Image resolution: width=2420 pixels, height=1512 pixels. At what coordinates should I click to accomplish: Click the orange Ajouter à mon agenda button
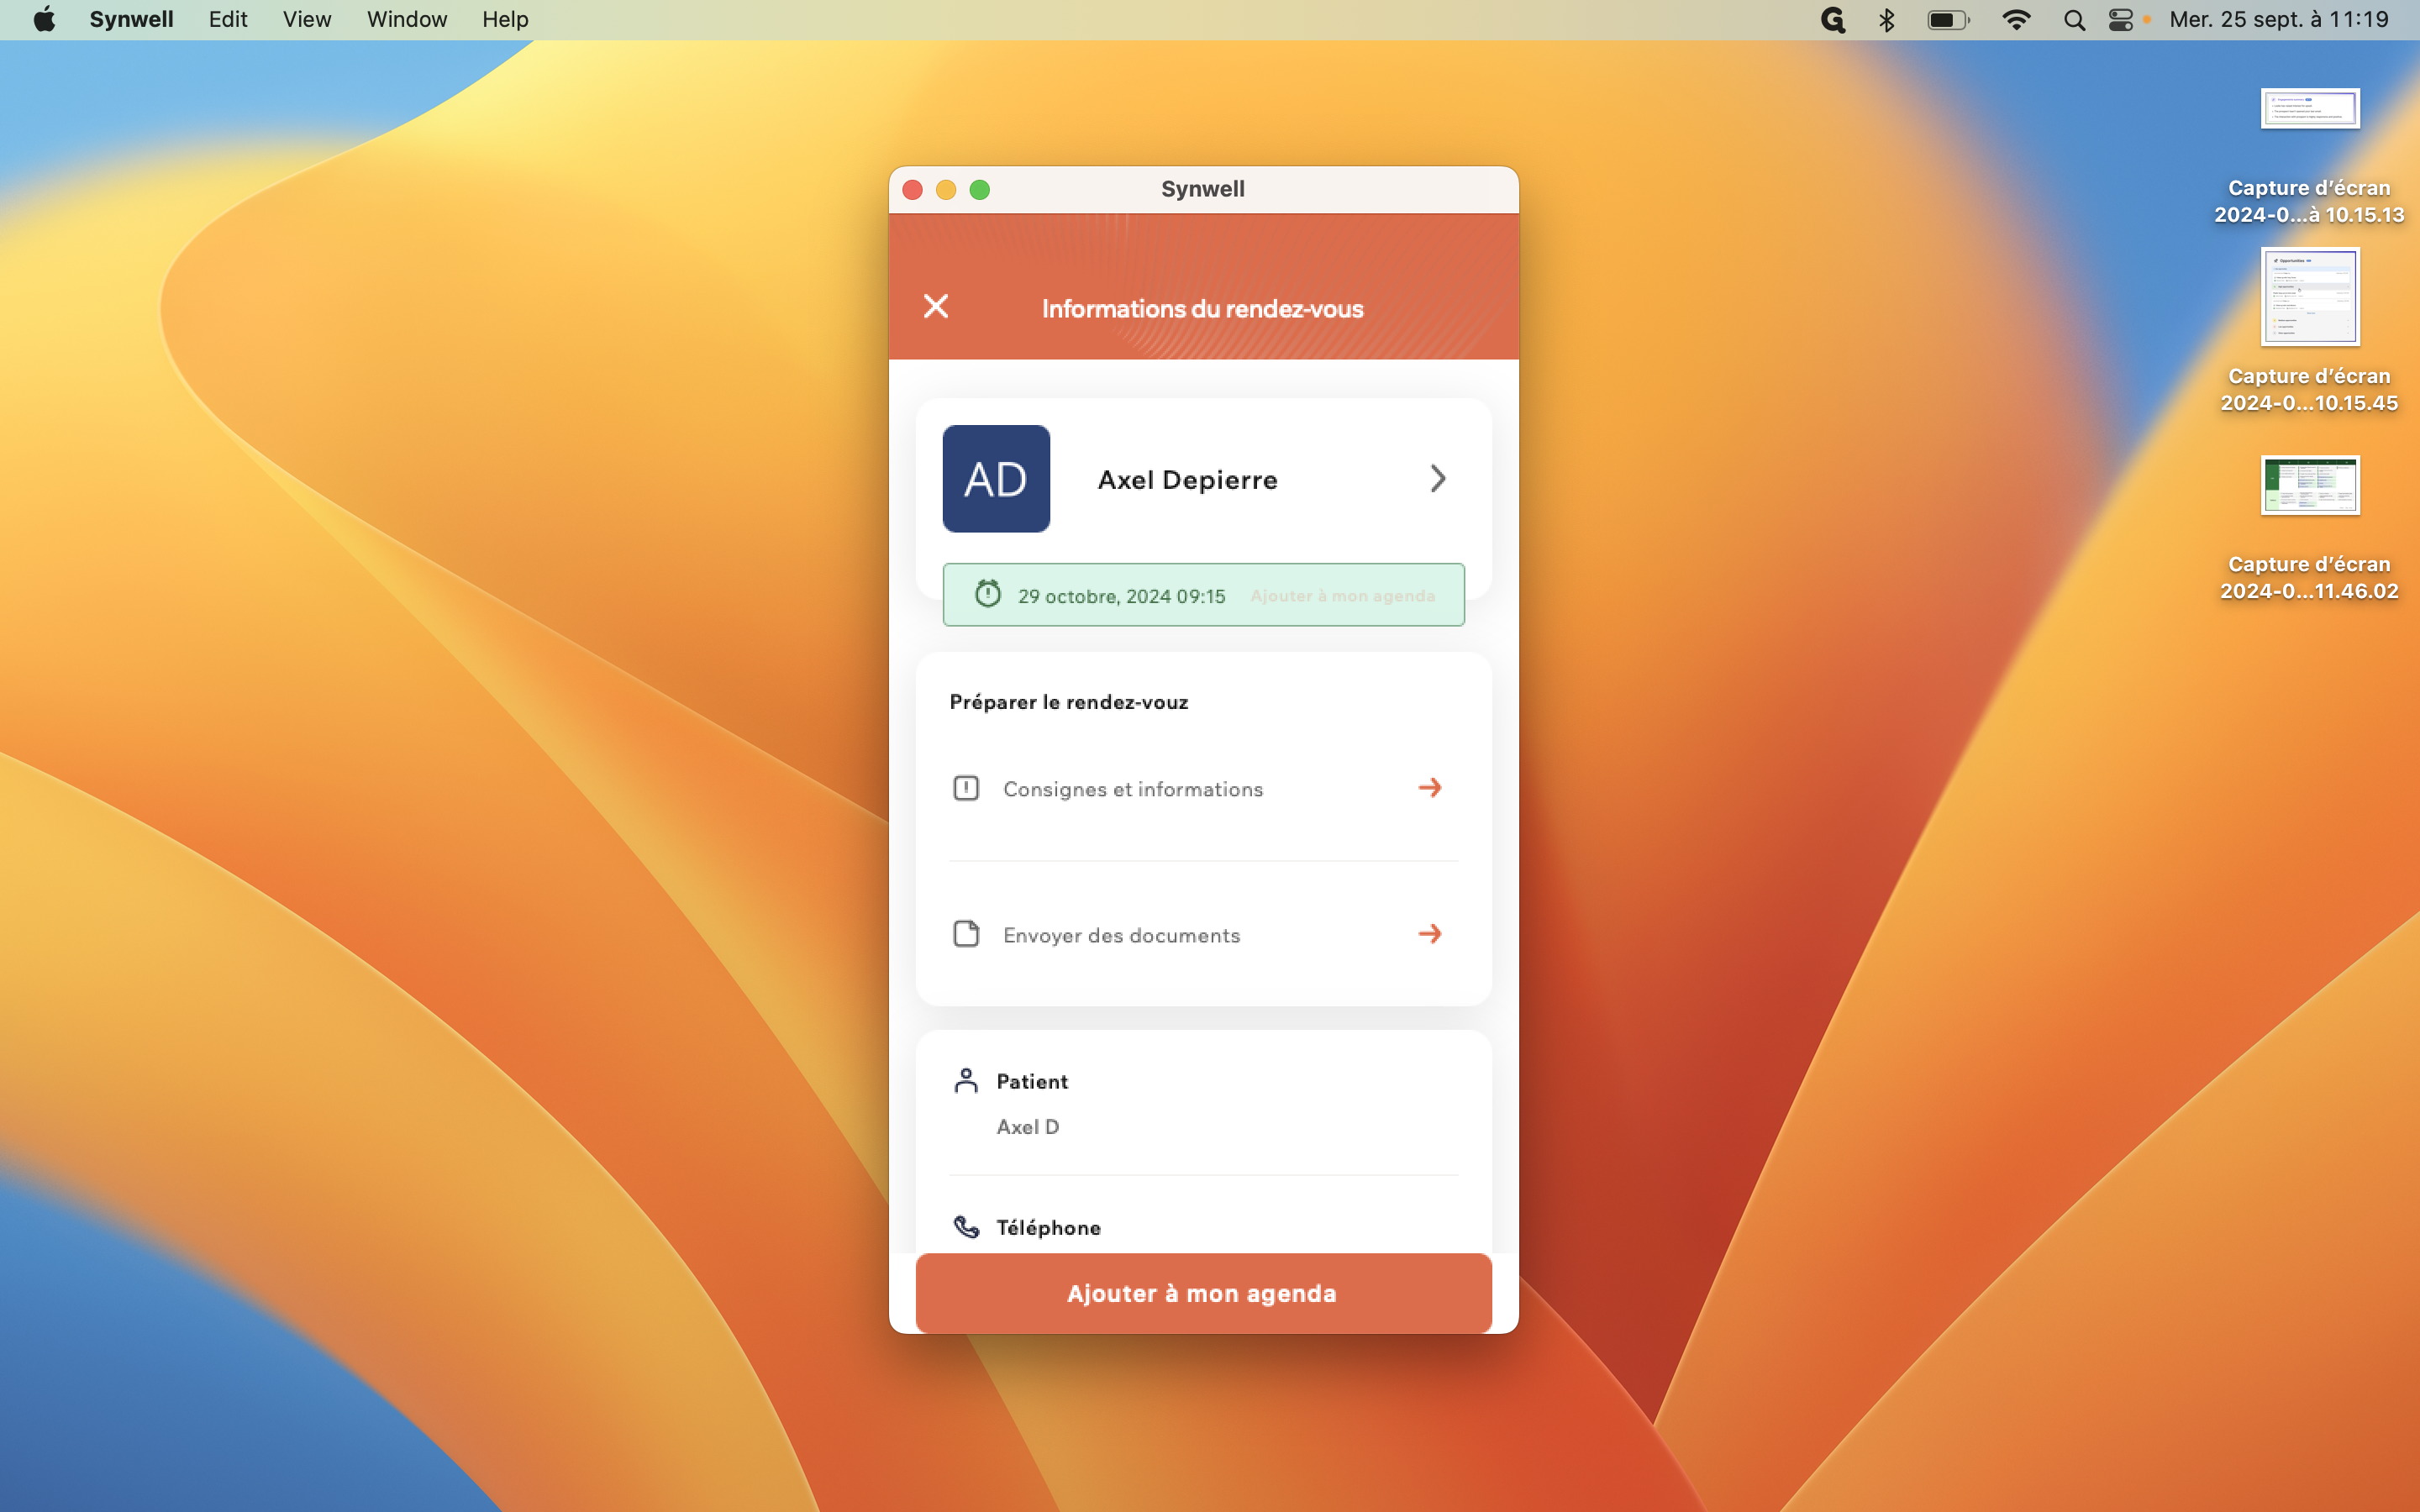[x=1203, y=1293]
